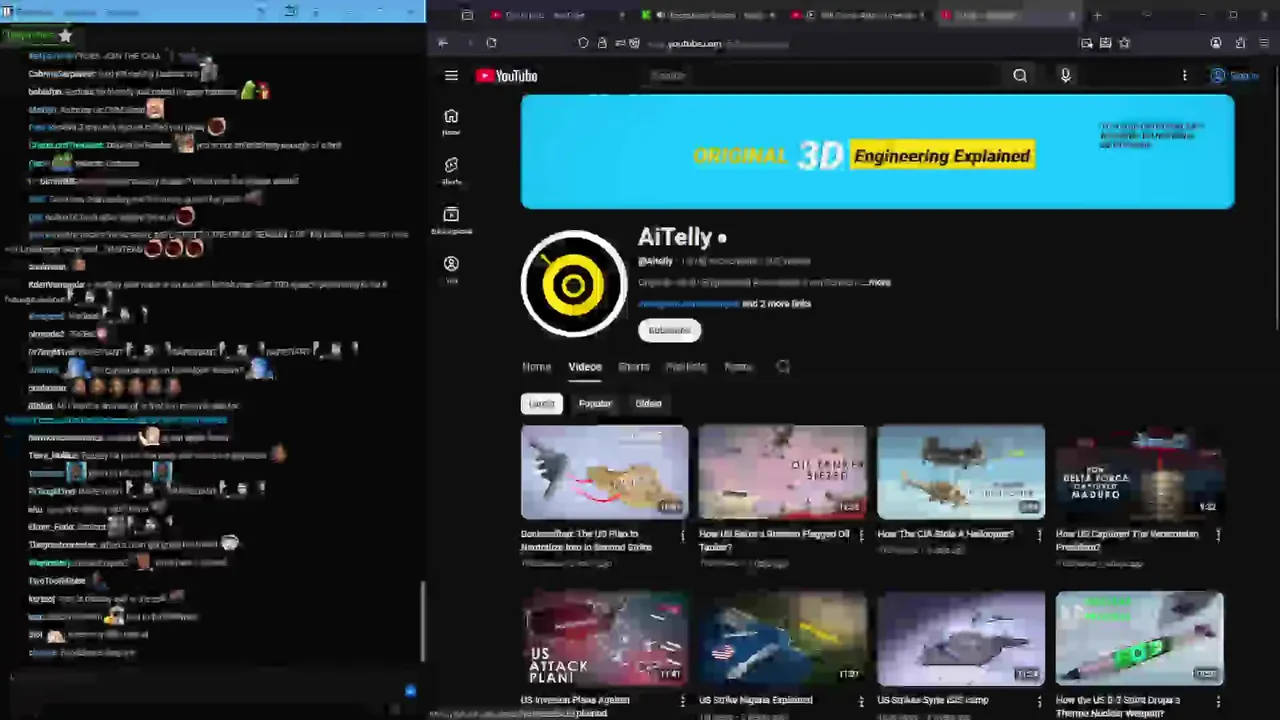Click the AiTelly channel avatar
The width and height of the screenshot is (1280, 720).
[x=574, y=285]
